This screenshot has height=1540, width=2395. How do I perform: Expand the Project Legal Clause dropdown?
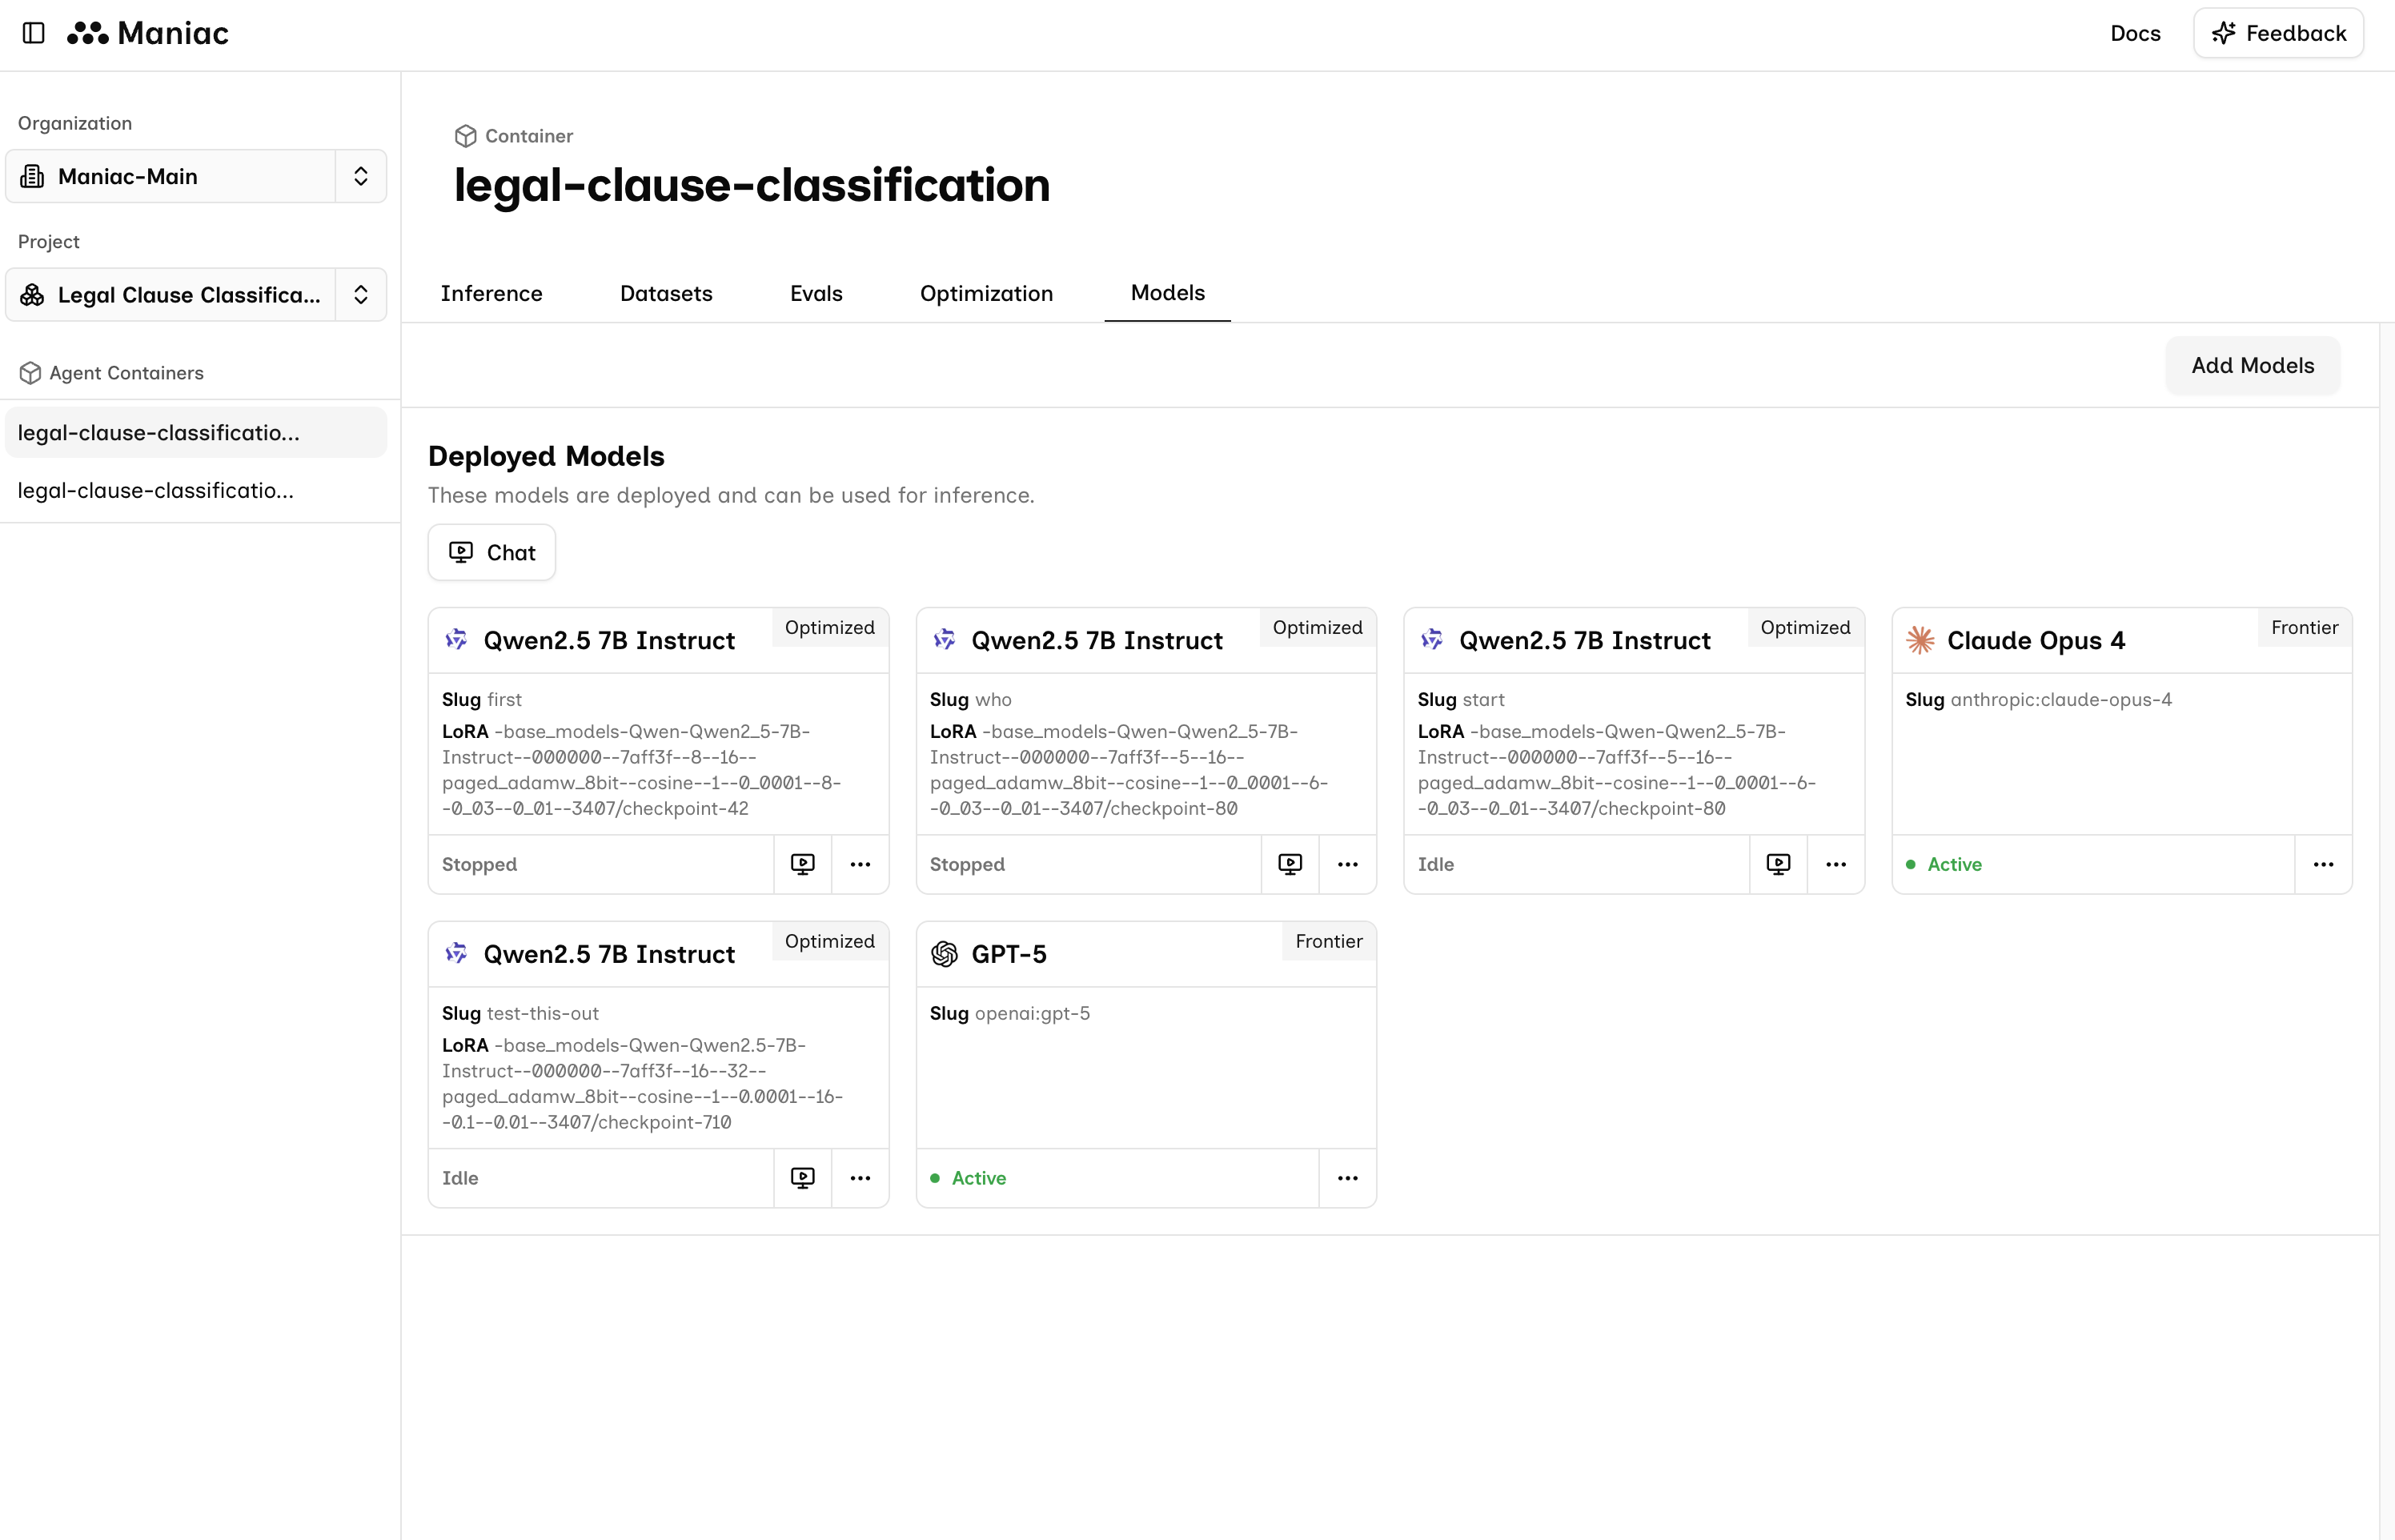tap(360, 294)
